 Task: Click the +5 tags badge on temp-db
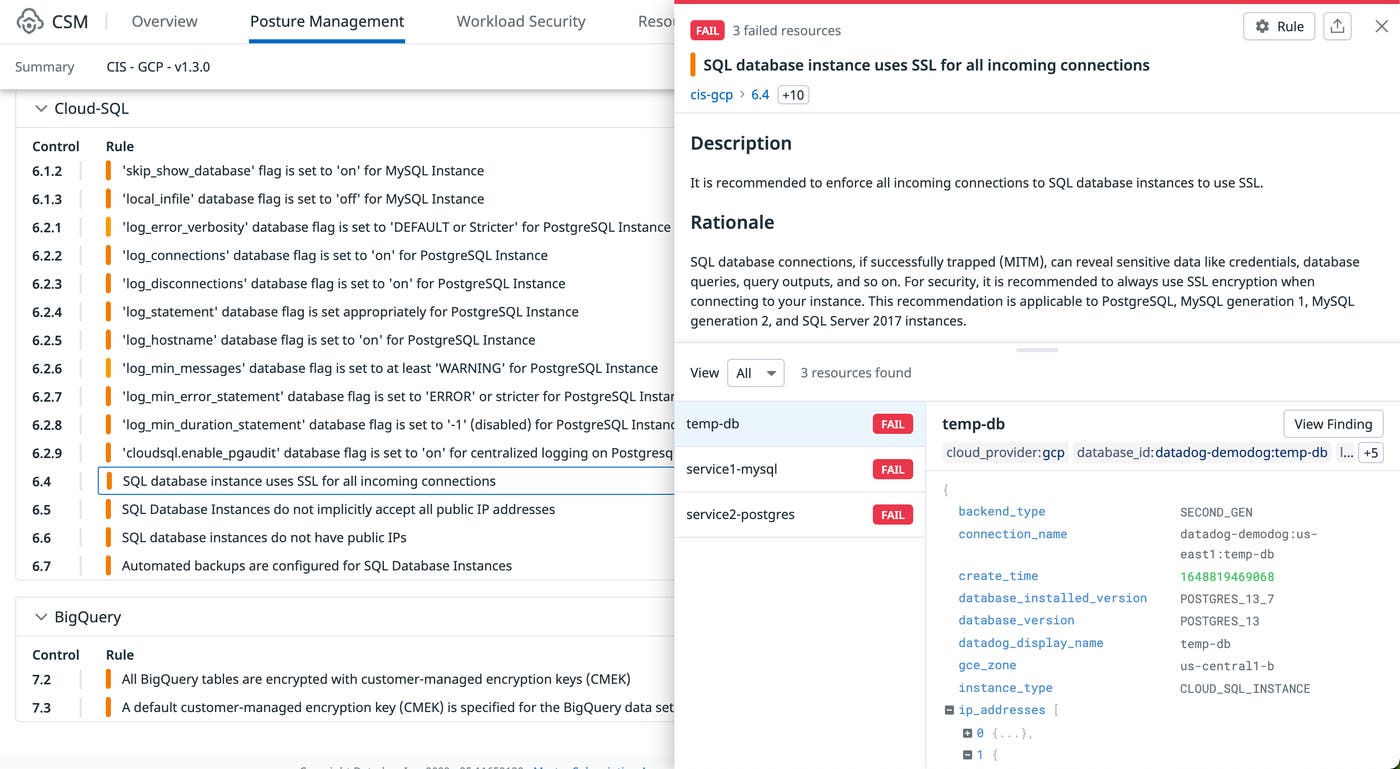tap(1371, 452)
